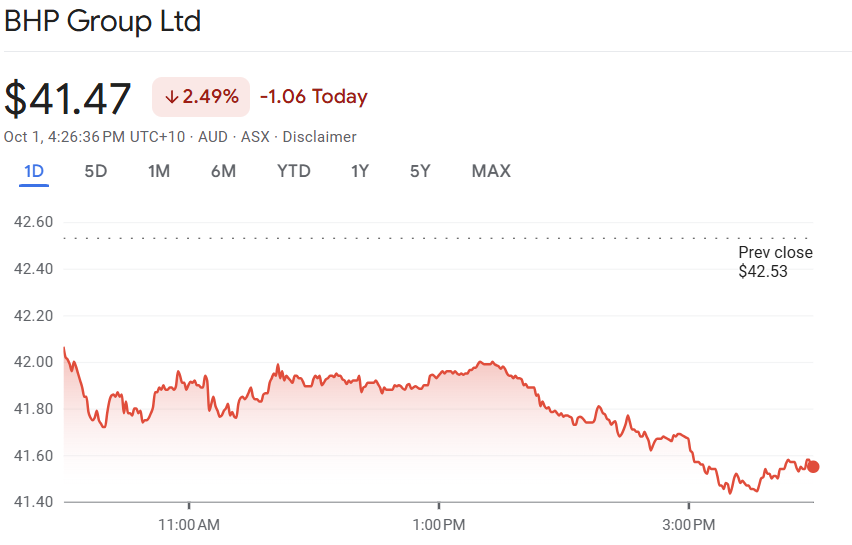Image resolution: width=852 pixels, height=545 pixels.
Task: Select the YTD range tab
Action: 294,171
